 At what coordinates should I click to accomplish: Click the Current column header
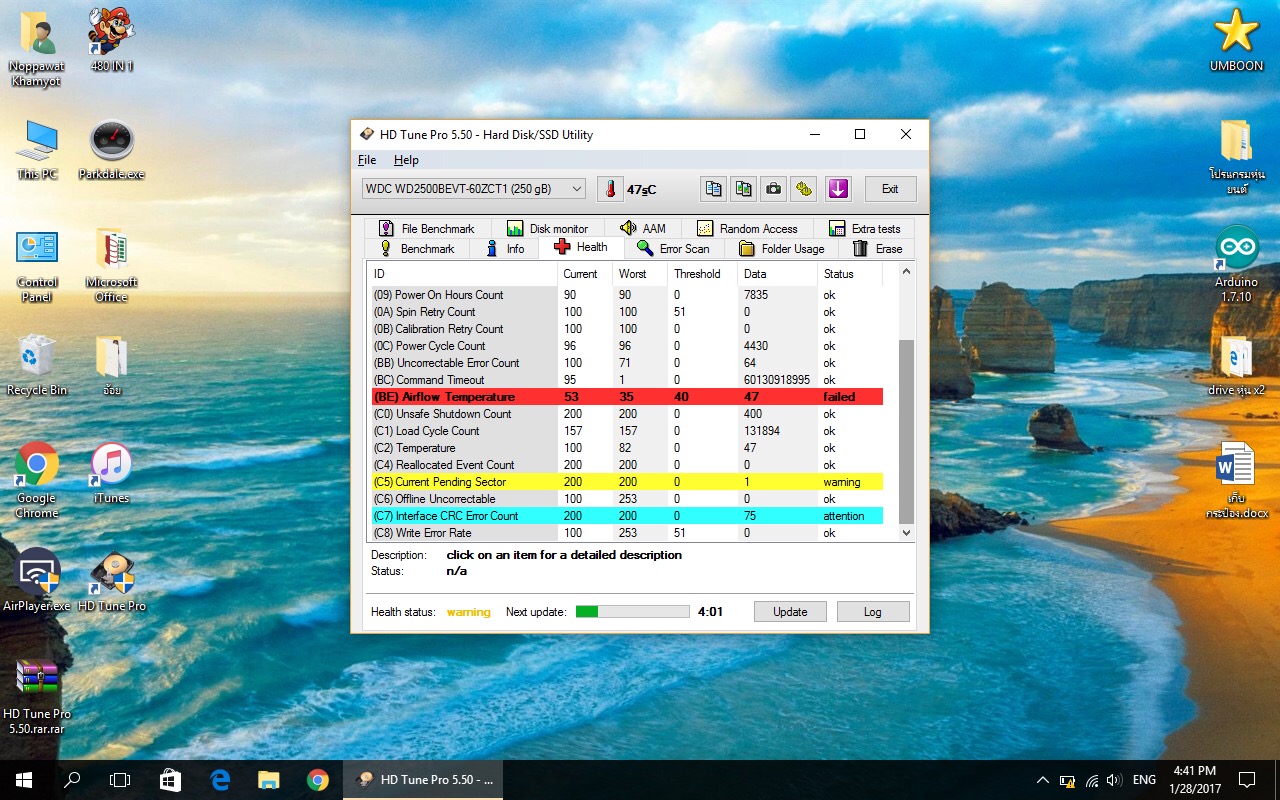click(584, 274)
